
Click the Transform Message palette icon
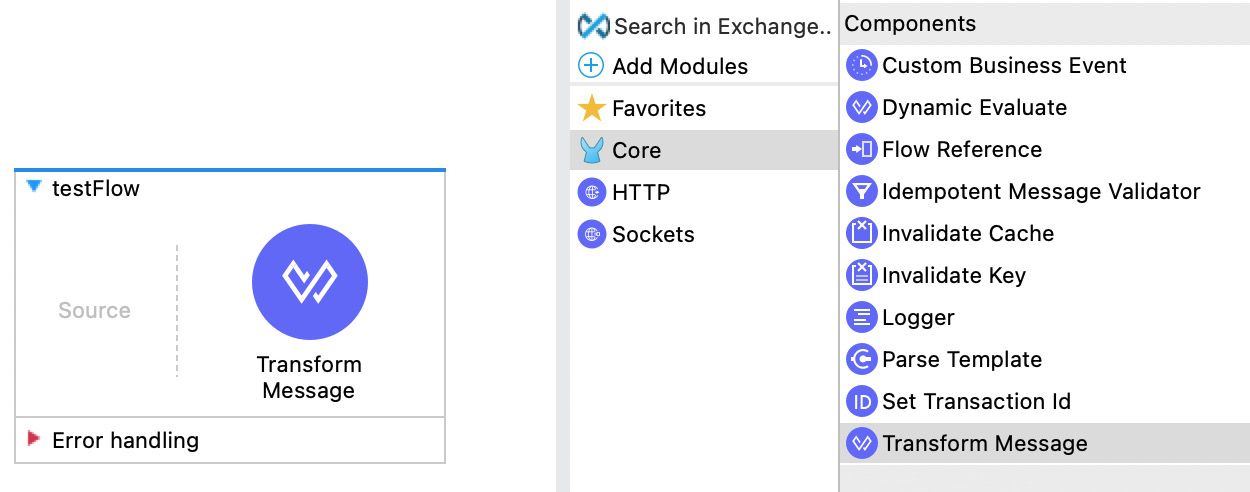click(x=861, y=444)
